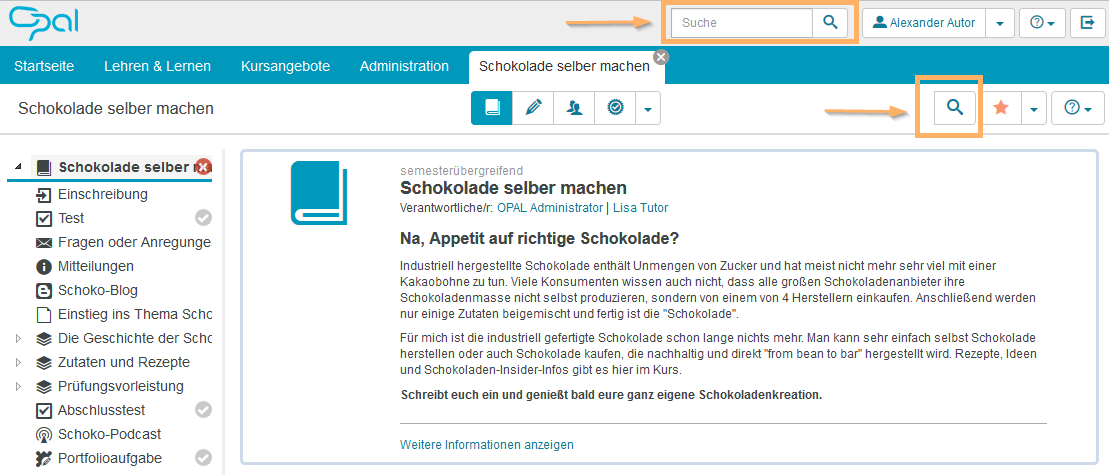This screenshot has height=475, width=1109.
Task: Click the course search magnifier button
Action: [955, 107]
